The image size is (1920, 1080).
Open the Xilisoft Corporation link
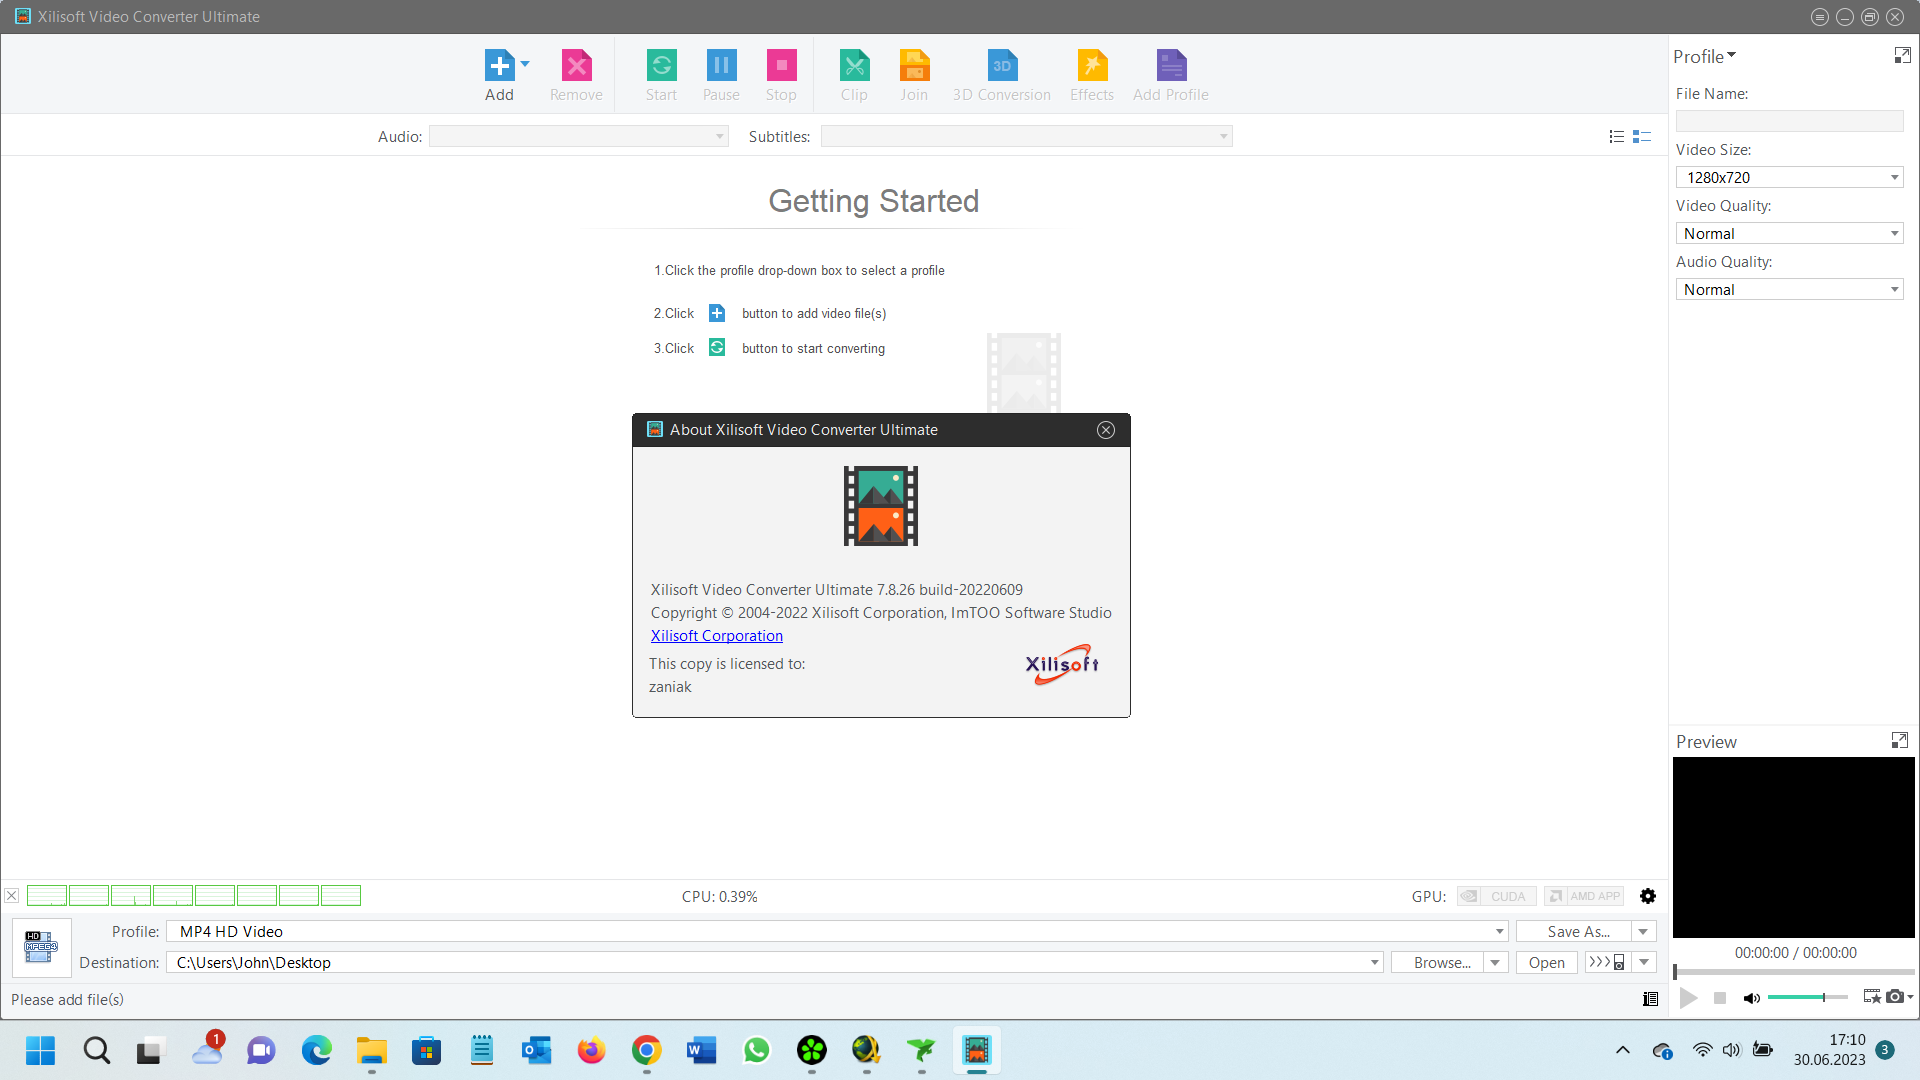(x=716, y=636)
